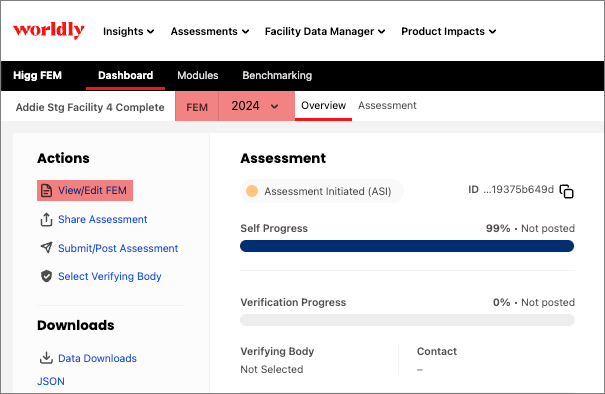
Task: Click the Self Progress label
Action: pos(274,228)
